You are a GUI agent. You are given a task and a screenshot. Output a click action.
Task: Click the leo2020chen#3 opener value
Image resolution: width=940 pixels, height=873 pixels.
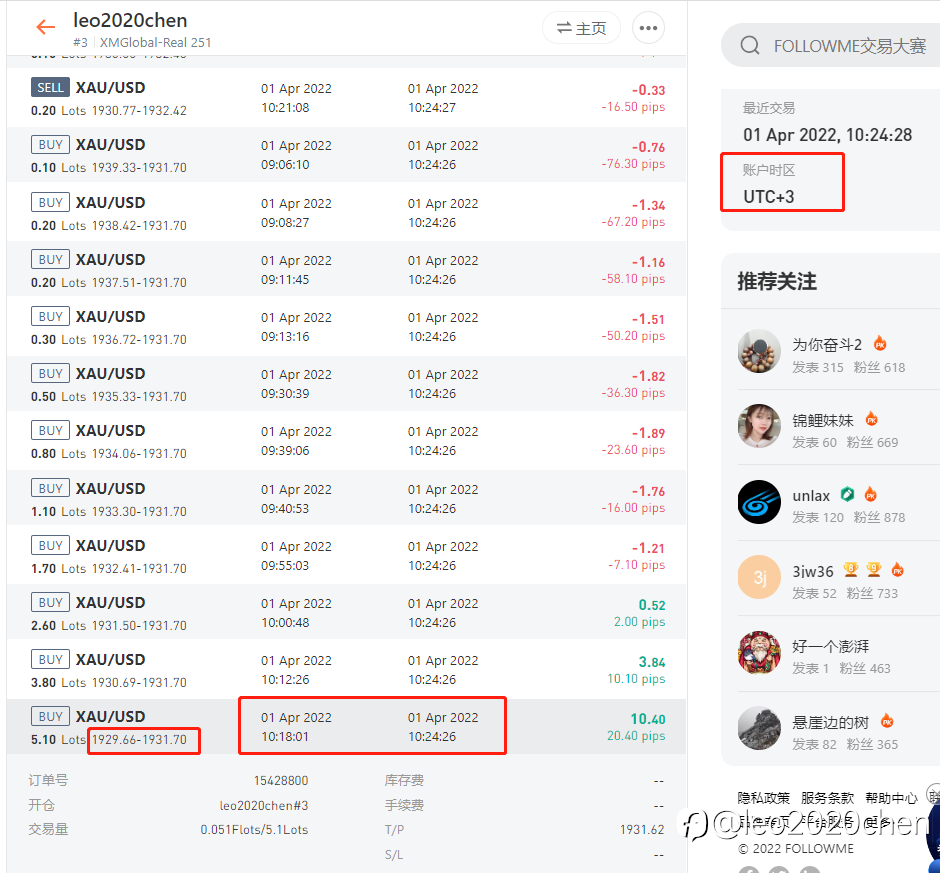tap(264, 805)
